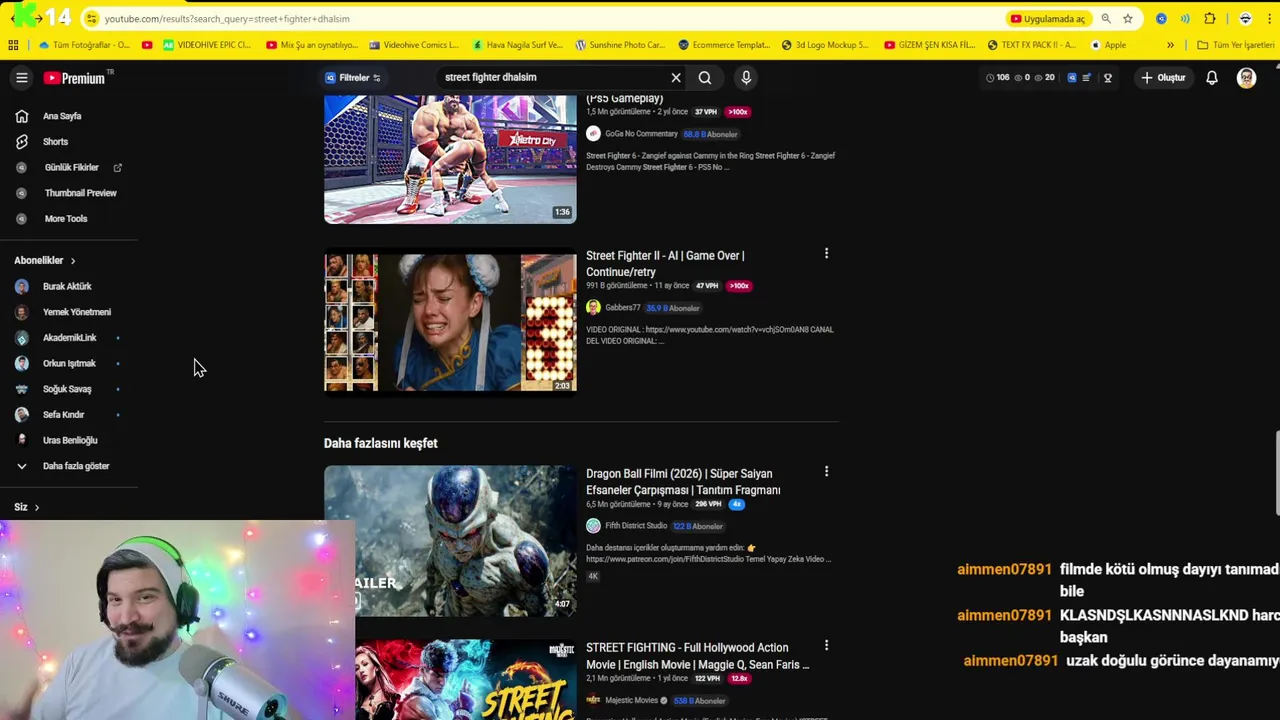
Task: Open STREET FIGHTING Full Hollywood Action Movie title
Action: [698, 656]
